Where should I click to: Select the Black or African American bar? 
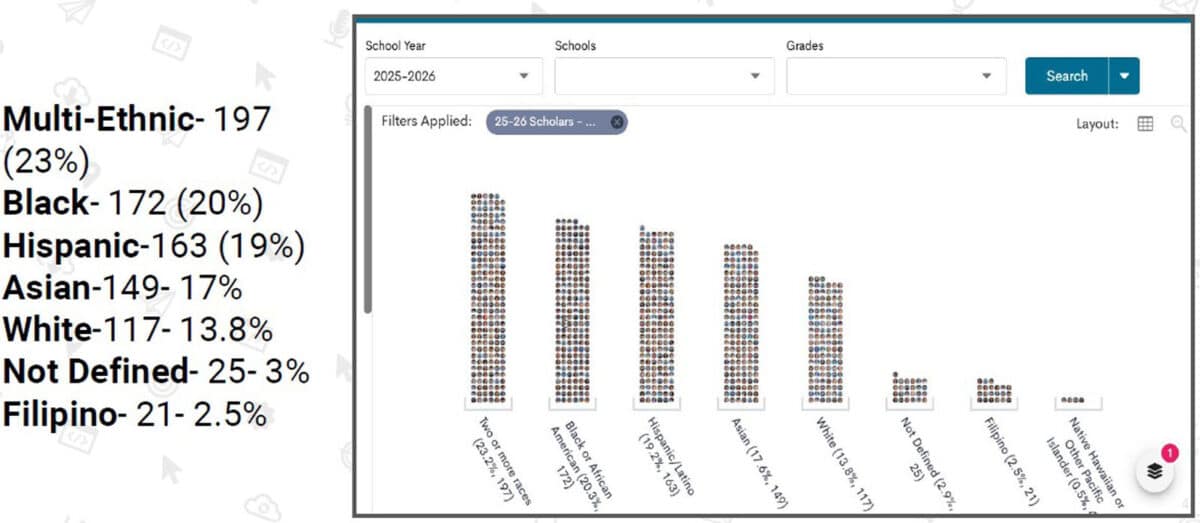(572, 311)
